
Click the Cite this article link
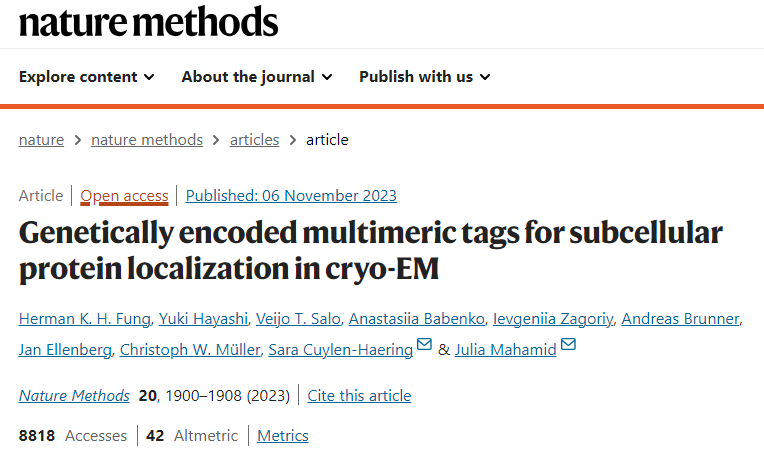359,396
